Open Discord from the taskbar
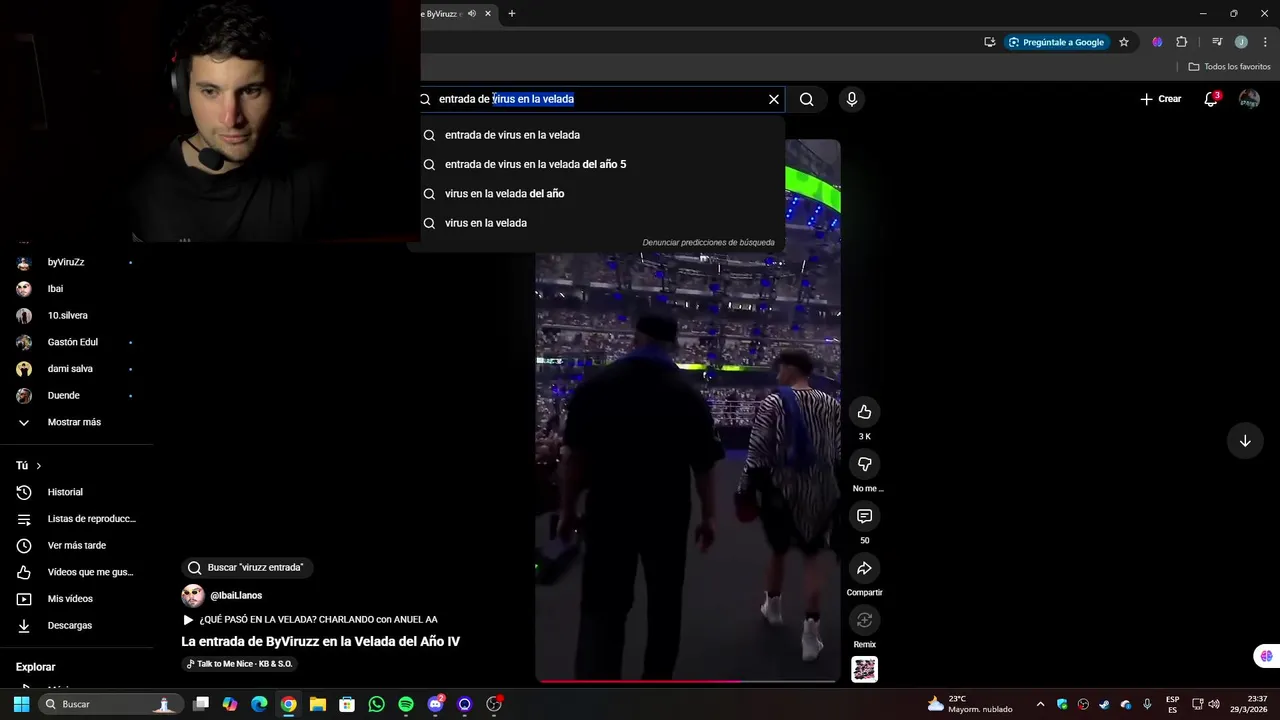This screenshot has width=1280, height=720. click(x=435, y=704)
